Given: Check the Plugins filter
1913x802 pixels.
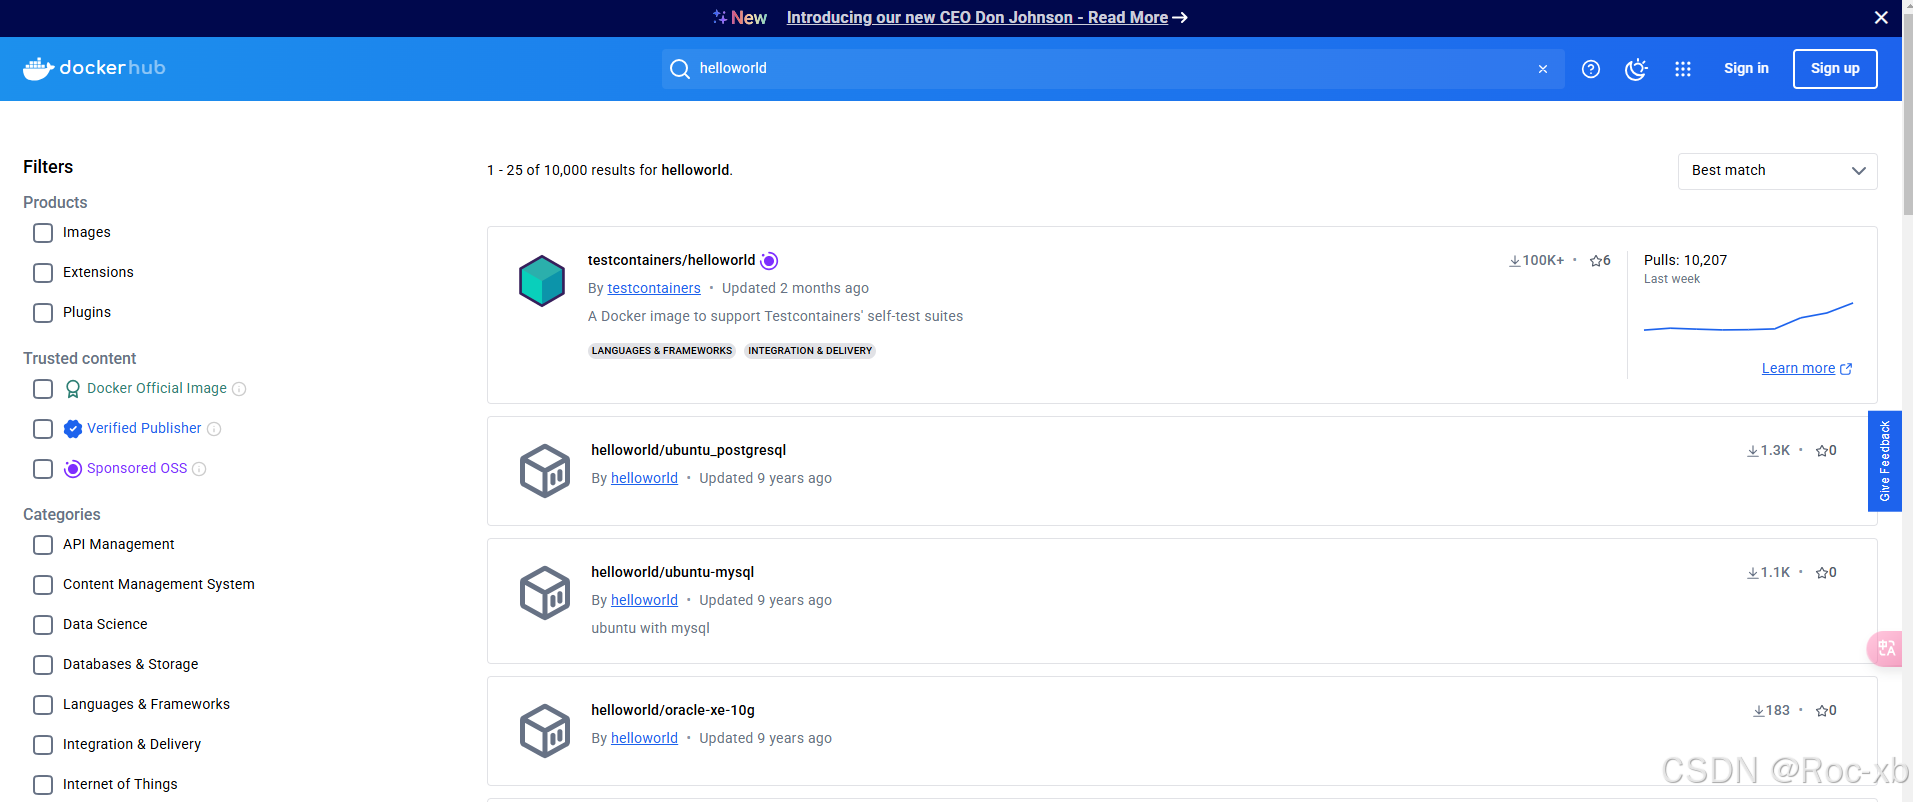Looking at the screenshot, I should pyautogui.click(x=43, y=313).
